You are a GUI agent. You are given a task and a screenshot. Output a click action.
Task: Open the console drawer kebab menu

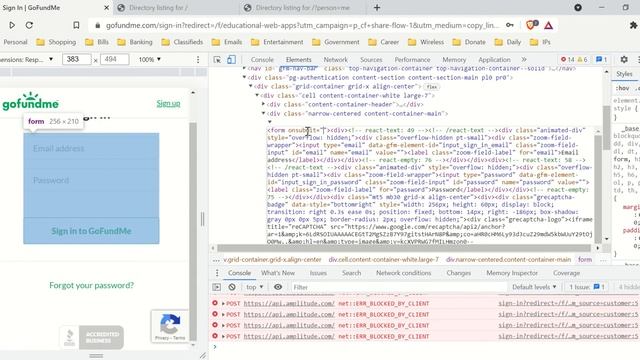click(x=217, y=273)
